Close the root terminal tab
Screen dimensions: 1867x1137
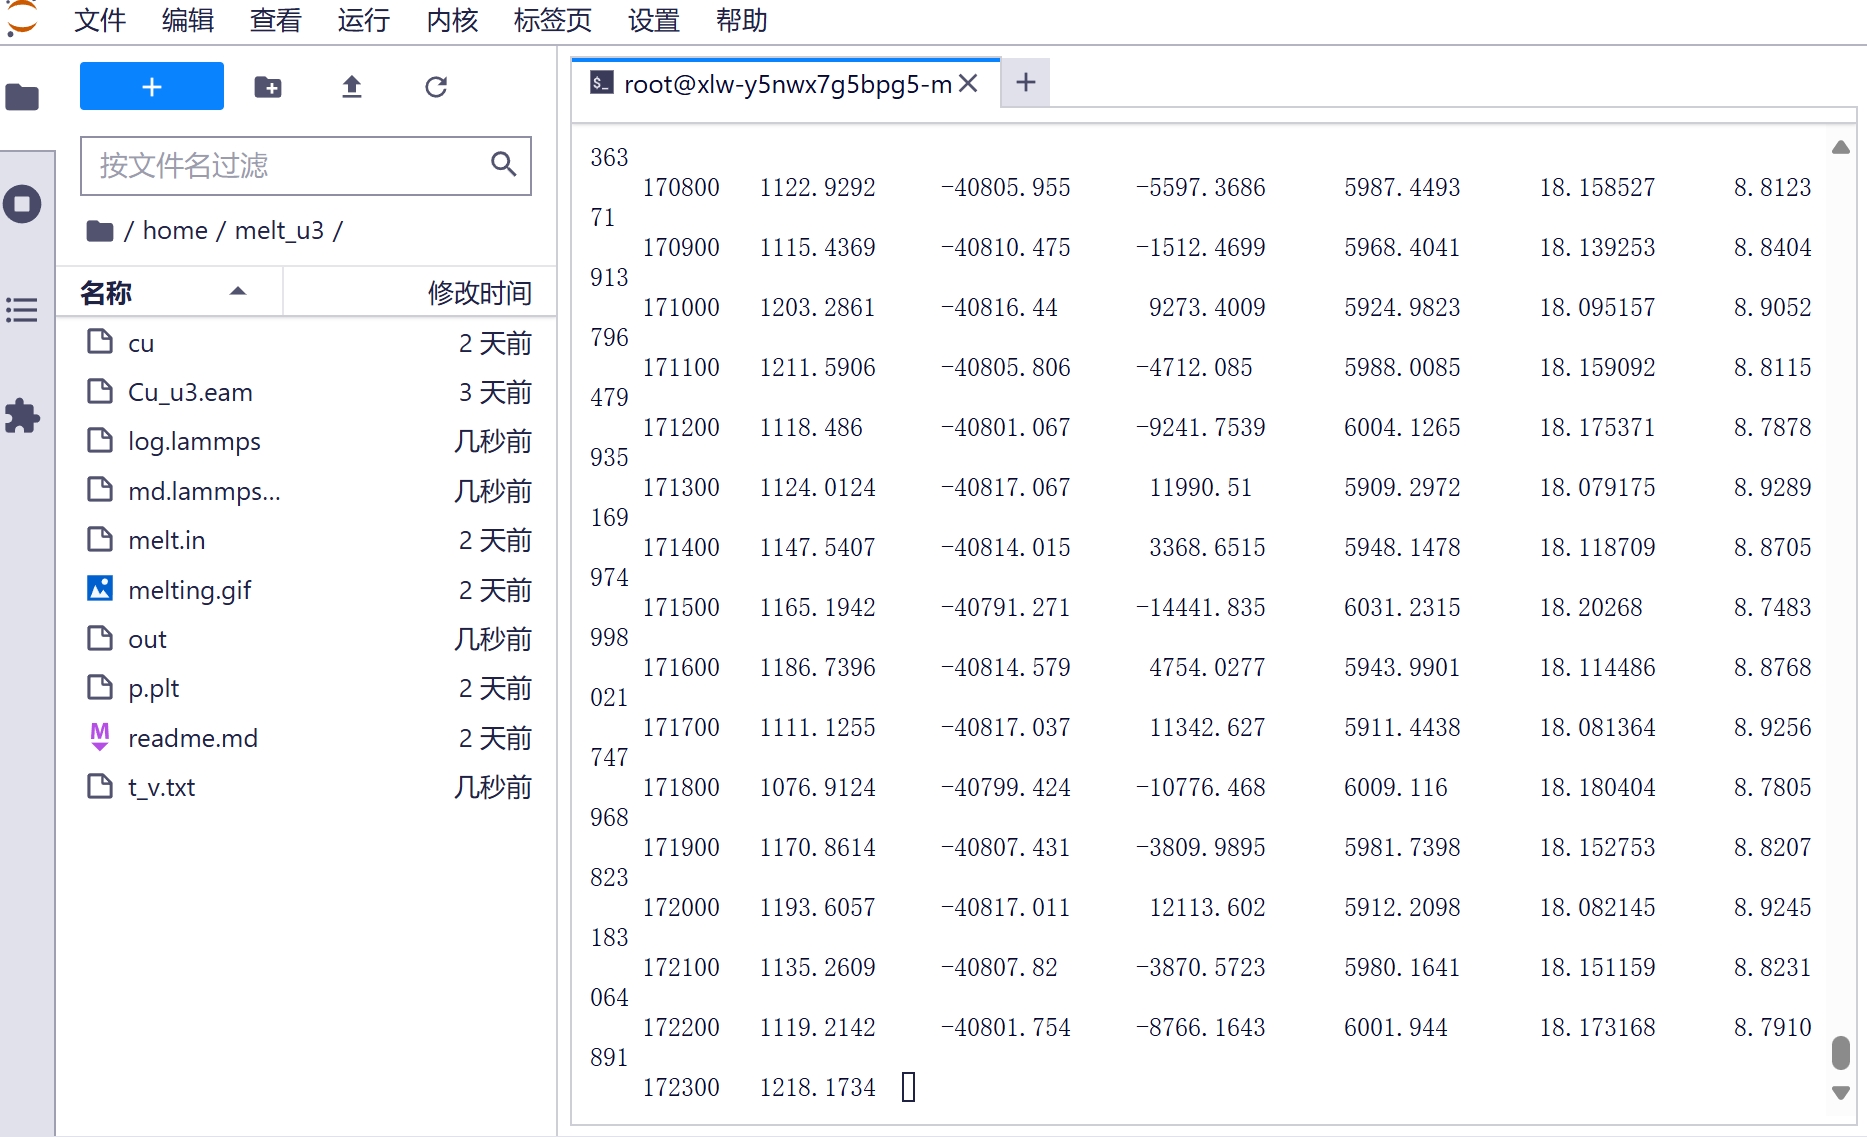968,84
